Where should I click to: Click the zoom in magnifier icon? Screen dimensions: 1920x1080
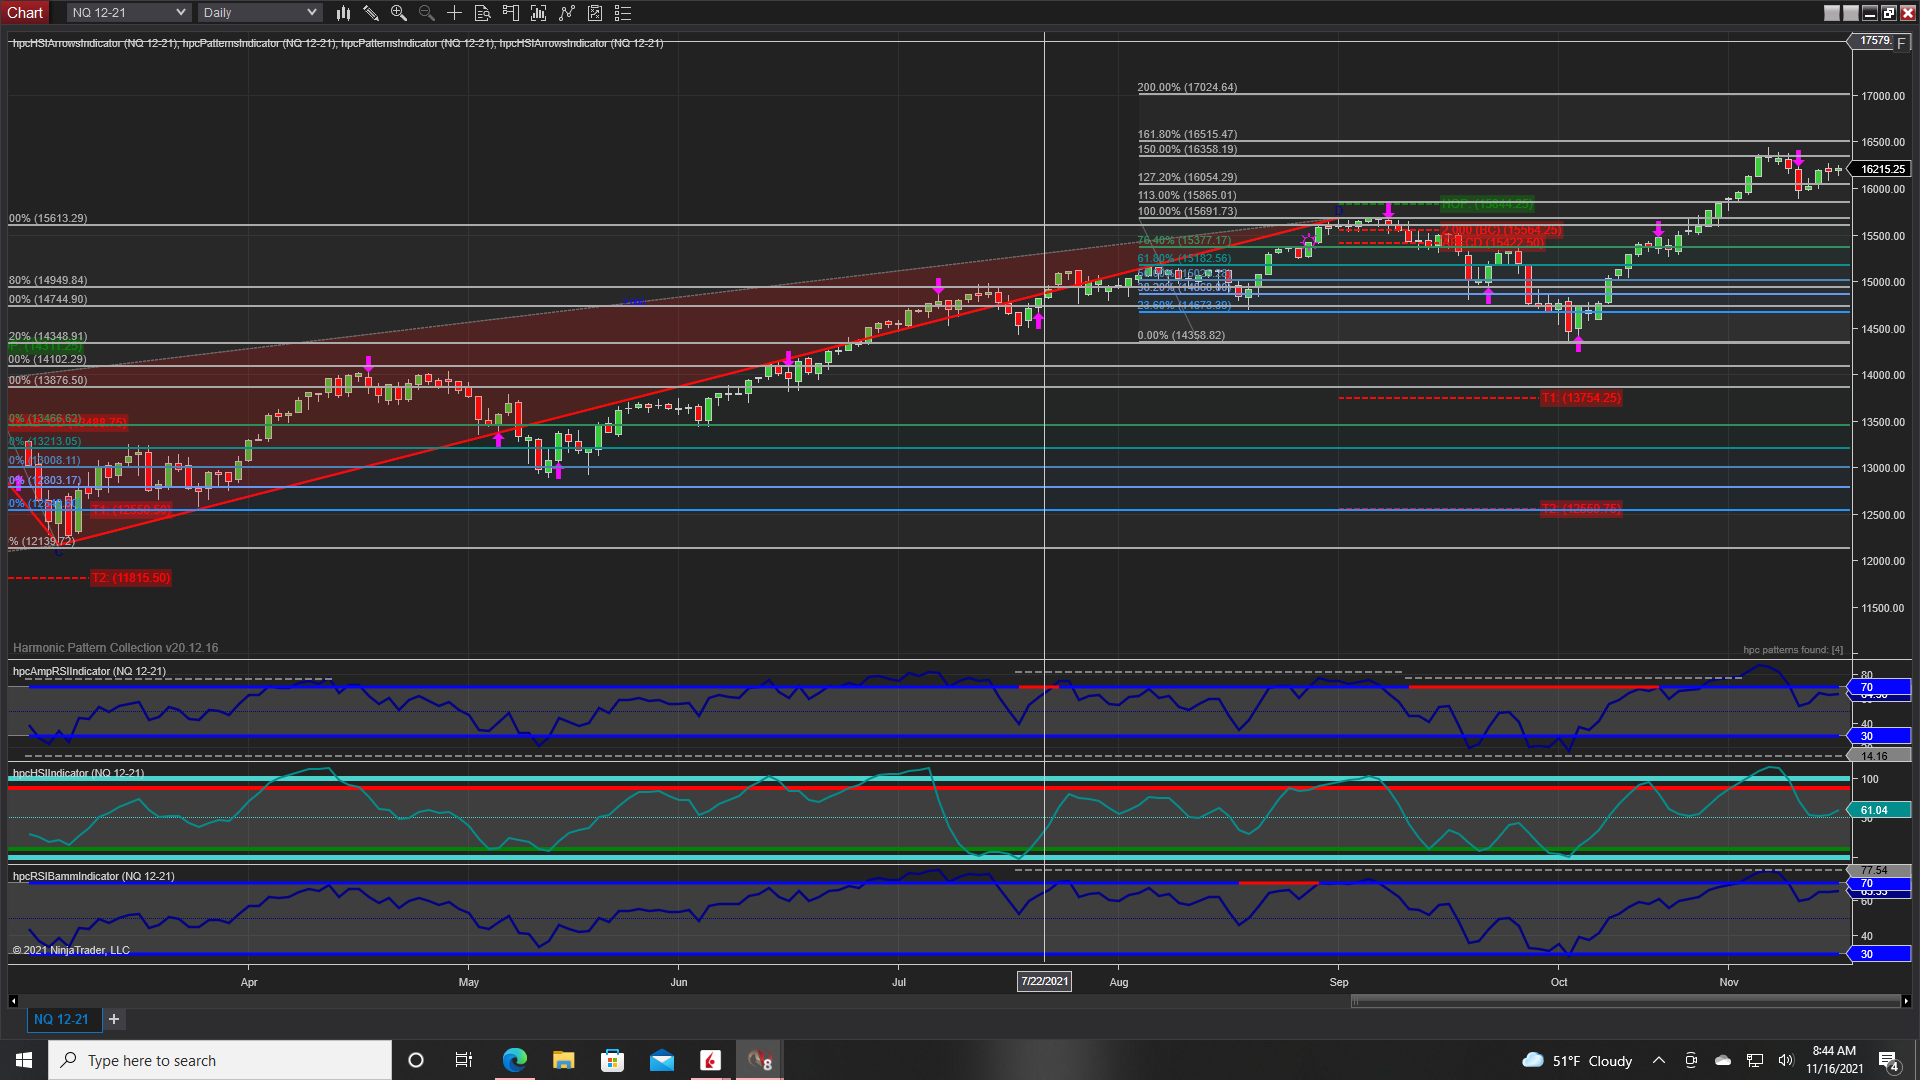(399, 13)
